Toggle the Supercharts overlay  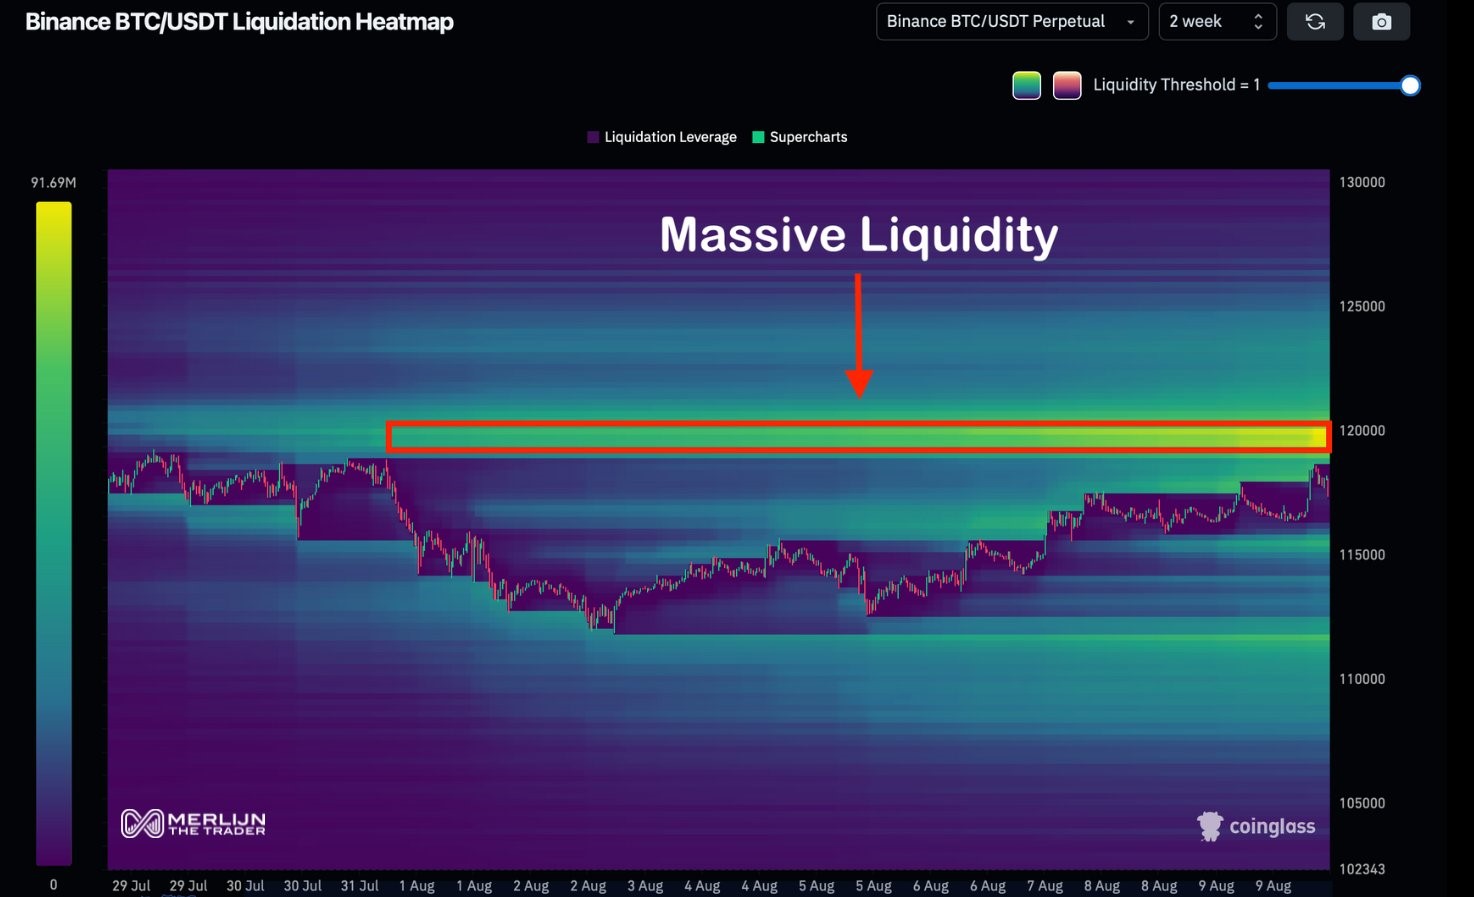[808, 136]
